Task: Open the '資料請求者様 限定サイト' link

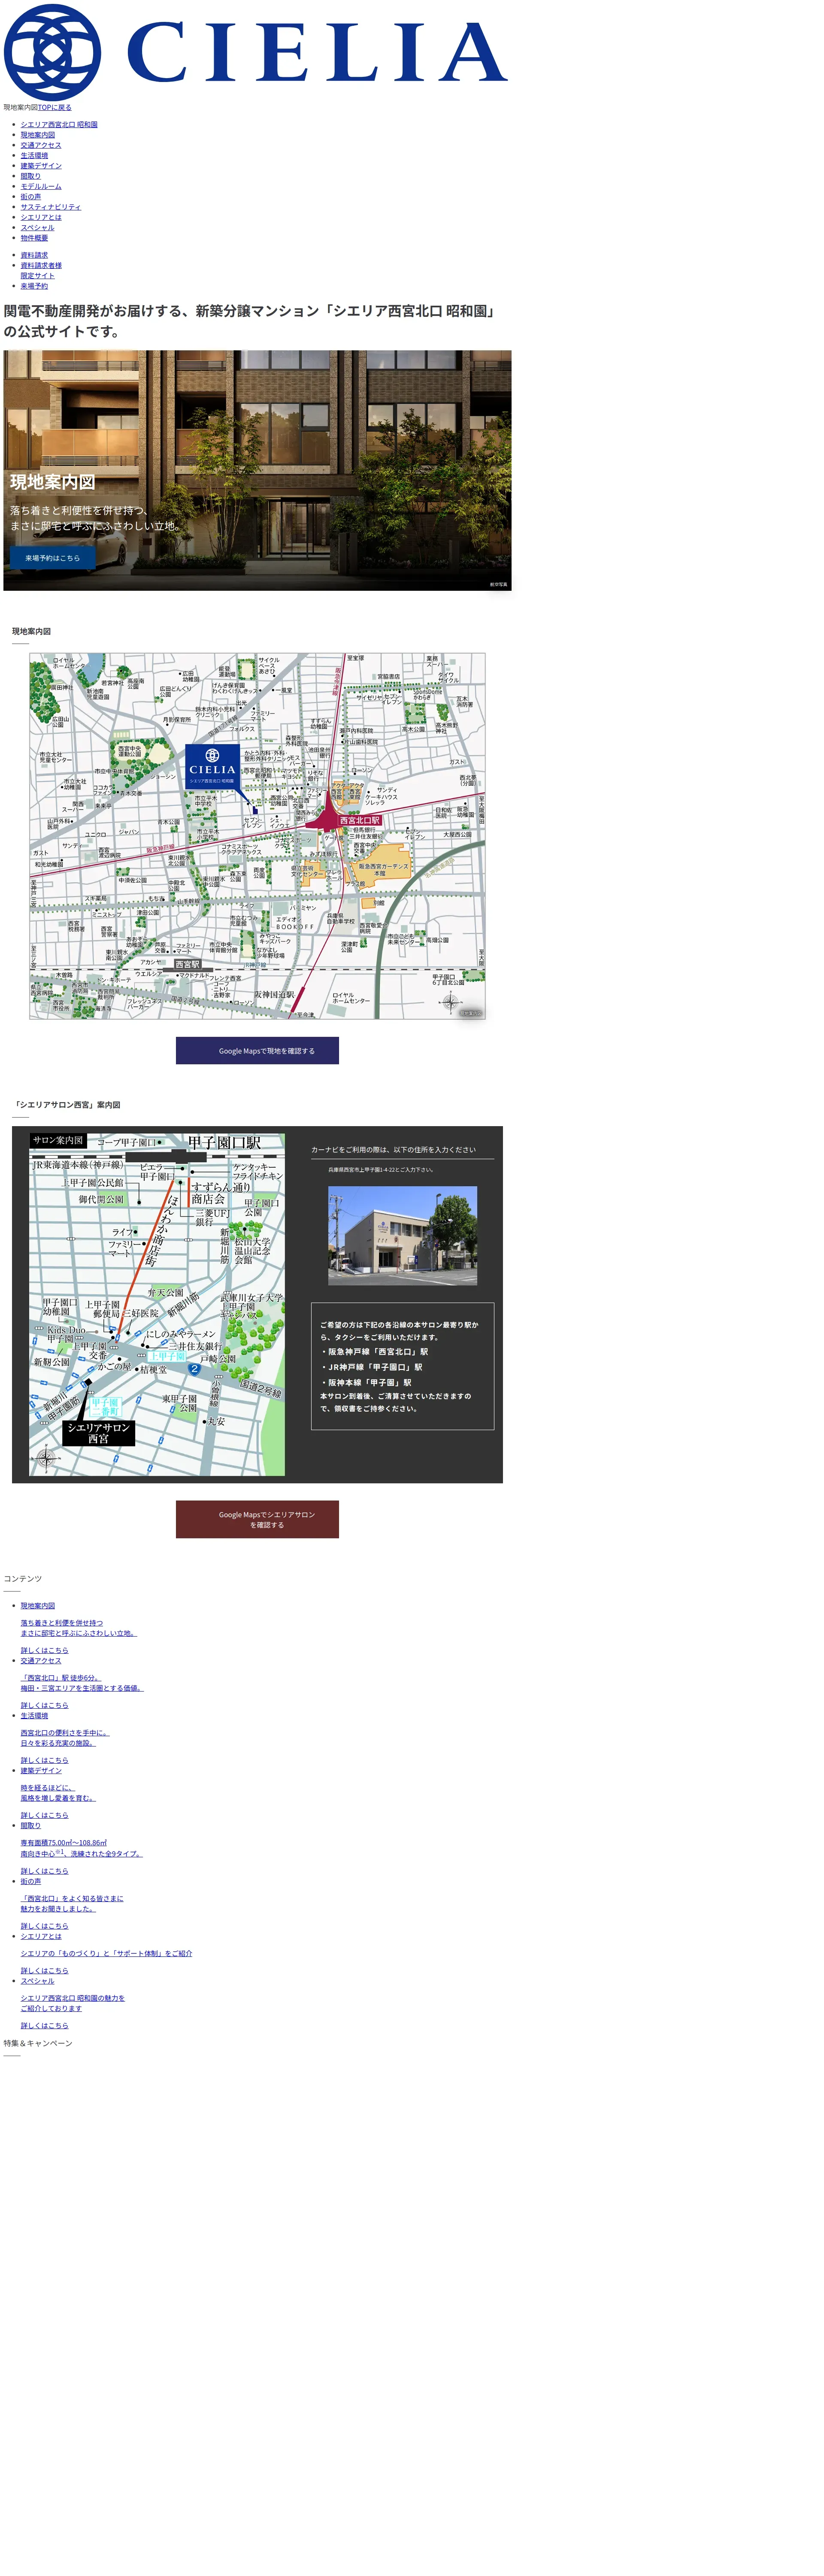Action: [x=41, y=271]
